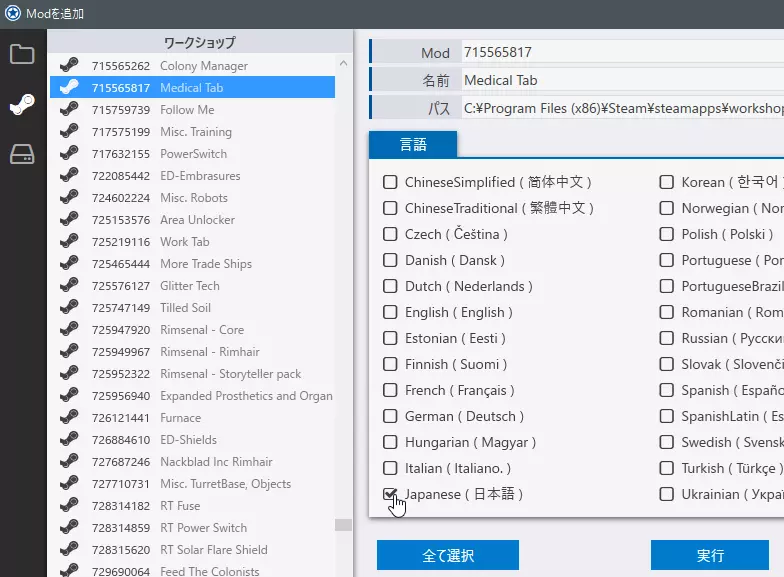Check the ChineseTraditional language option

point(390,208)
